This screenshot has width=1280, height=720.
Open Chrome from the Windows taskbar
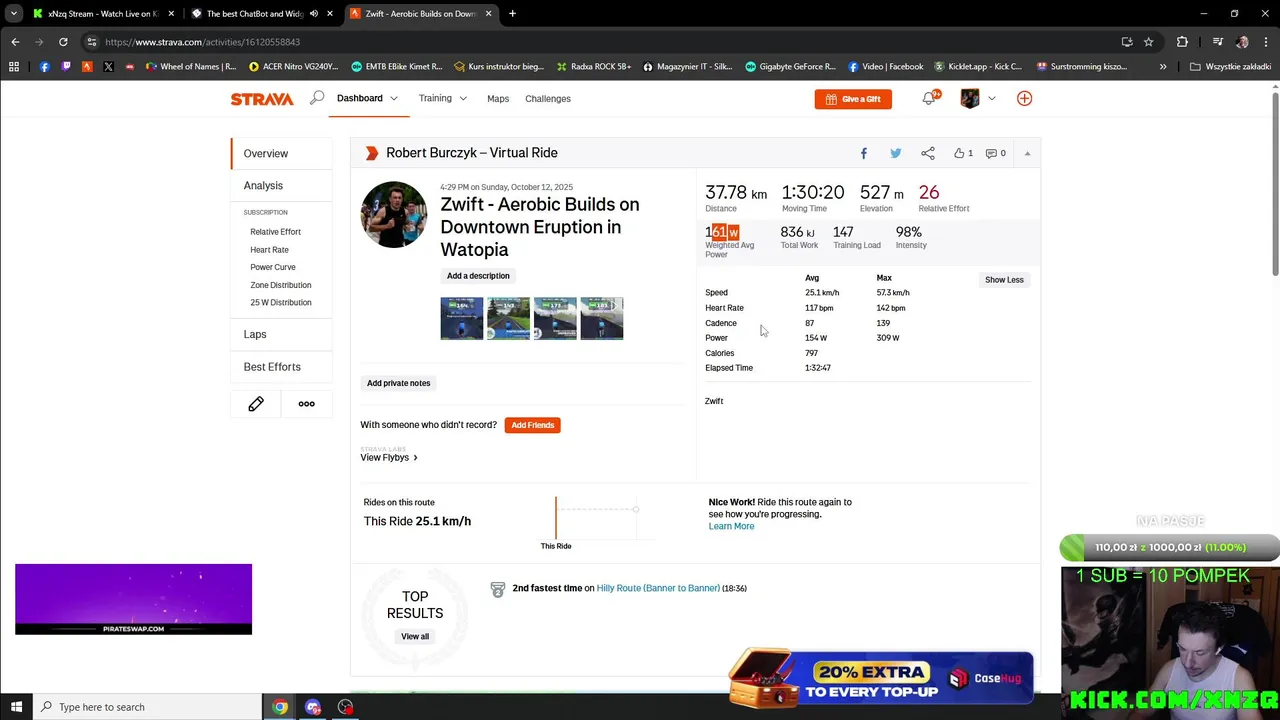point(280,707)
